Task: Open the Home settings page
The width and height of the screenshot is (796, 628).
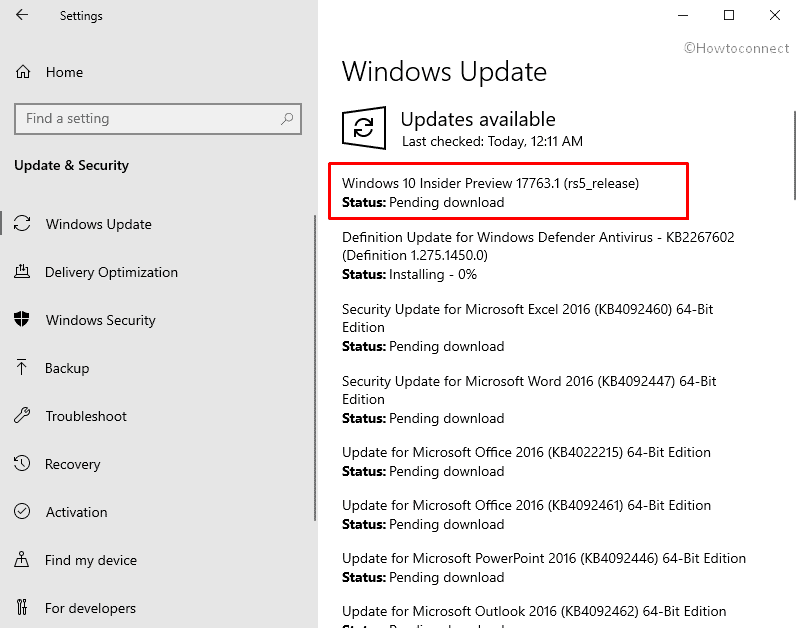Action: [x=64, y=72]
